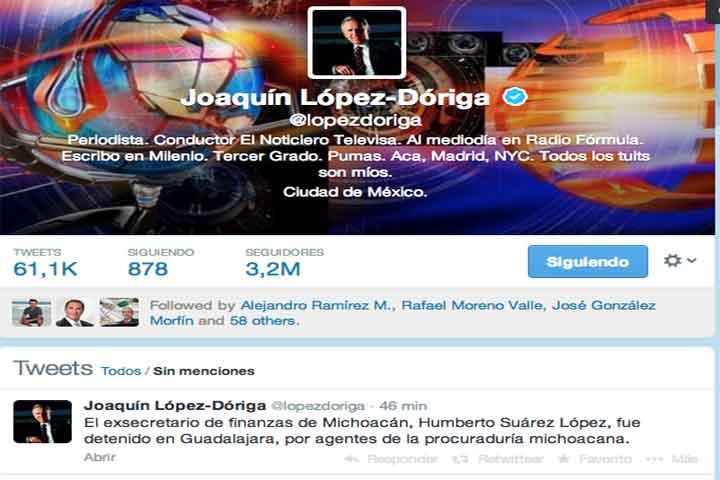Open the 3,2M Seguidores count

(x=273, y=269)
